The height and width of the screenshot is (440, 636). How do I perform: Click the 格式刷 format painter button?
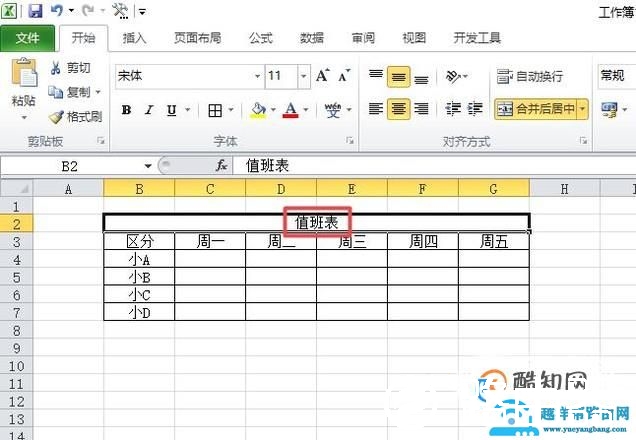pyautogui.click(x=75, y=117)
